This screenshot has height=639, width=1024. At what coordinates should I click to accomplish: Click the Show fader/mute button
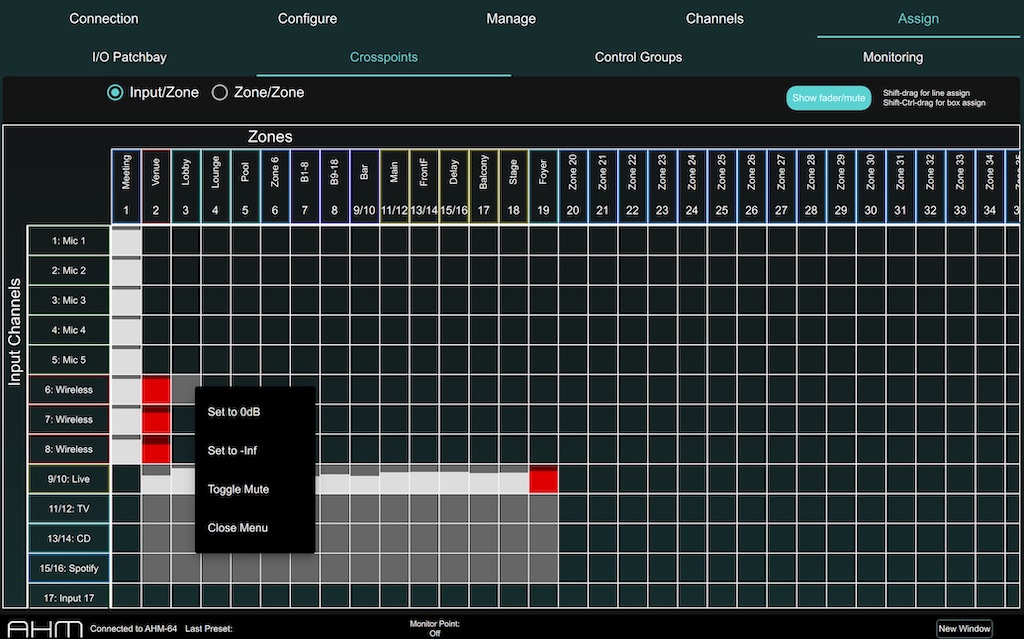(x=829, y=98)
